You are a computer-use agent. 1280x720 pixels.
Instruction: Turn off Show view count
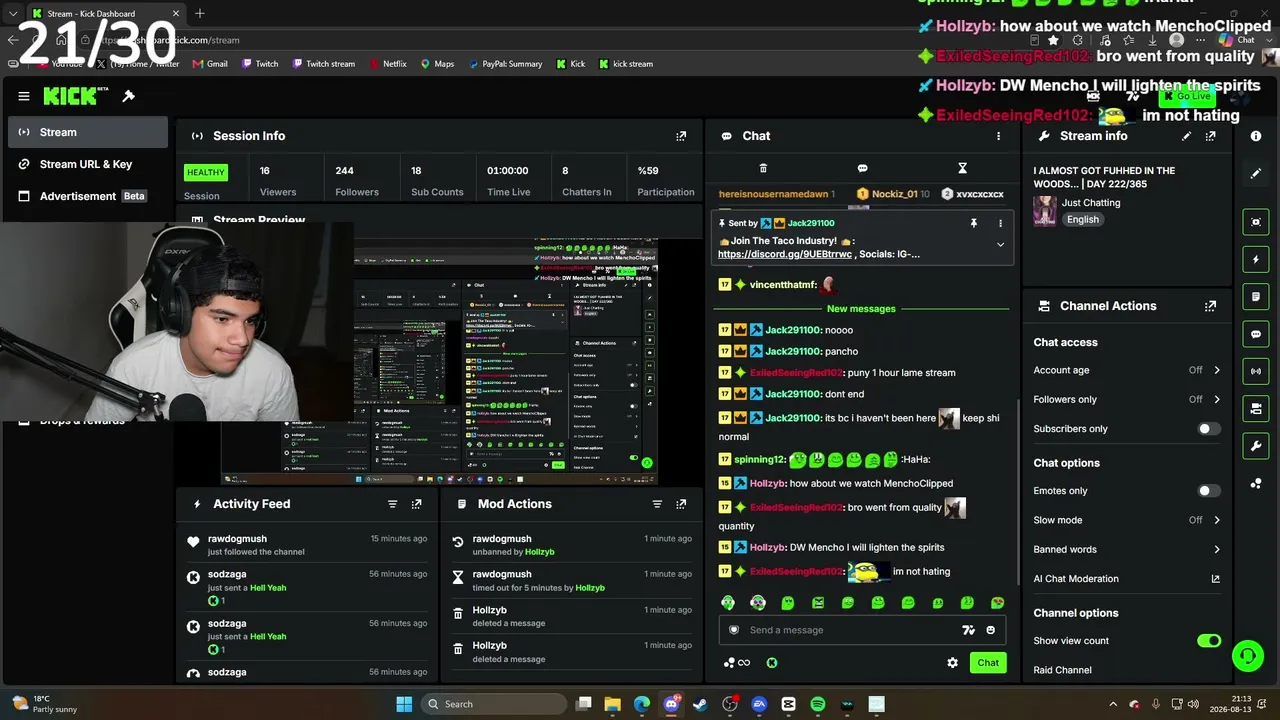[x=1209, y=641]
